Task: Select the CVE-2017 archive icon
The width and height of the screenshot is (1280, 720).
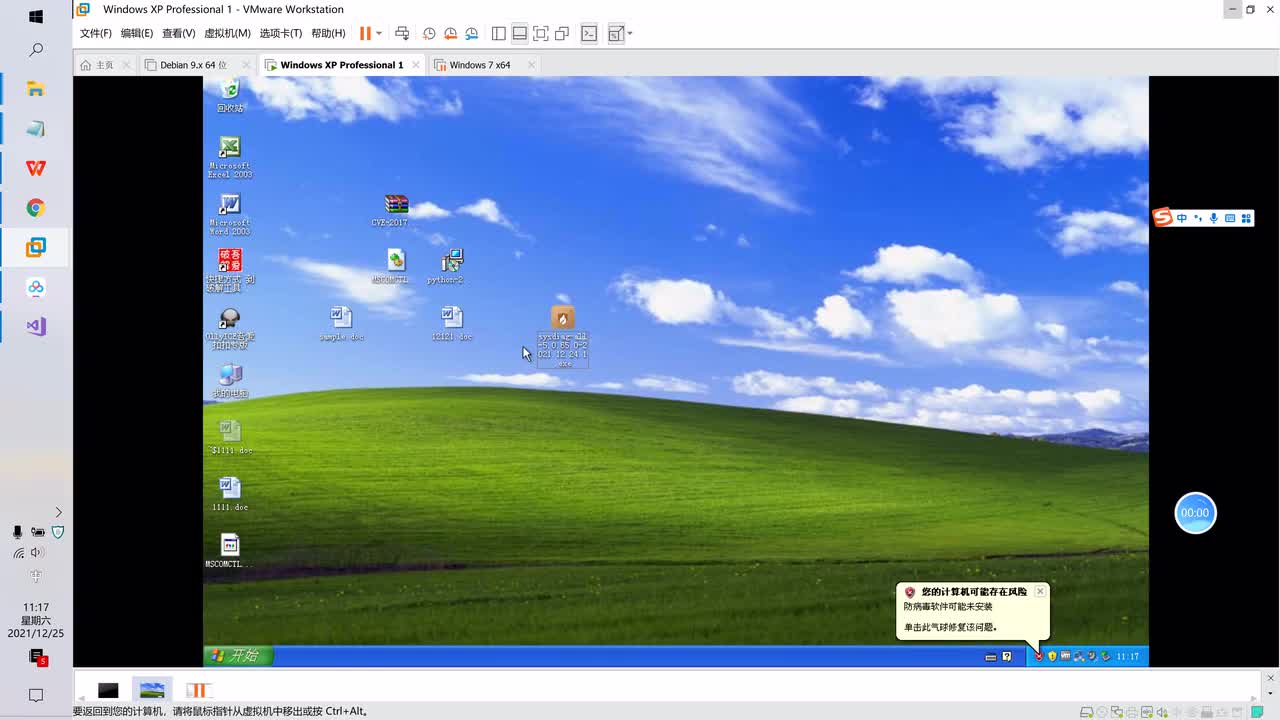Action: (396, 210)
